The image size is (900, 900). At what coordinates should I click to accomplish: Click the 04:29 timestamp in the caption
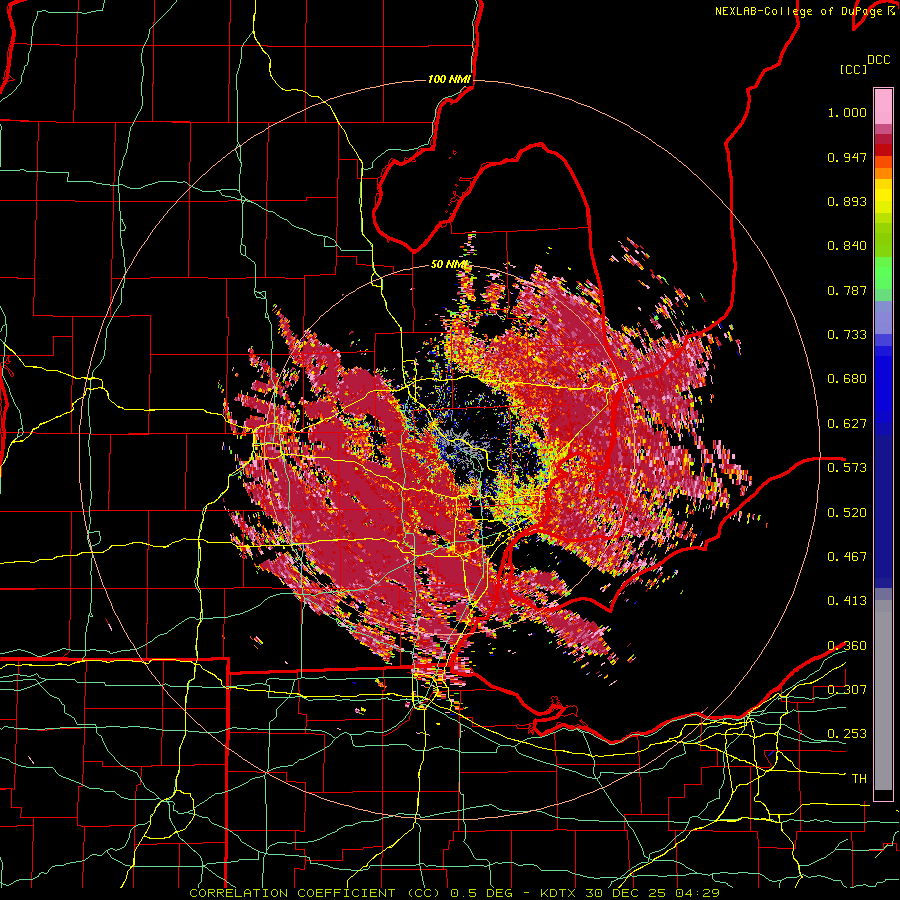click(x=697, y=893)
